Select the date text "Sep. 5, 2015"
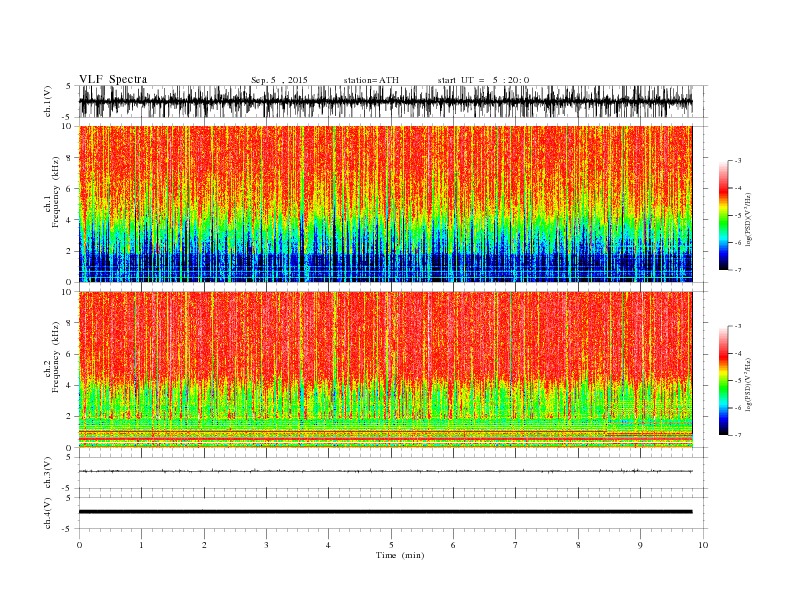 click(x=279, y=80)
